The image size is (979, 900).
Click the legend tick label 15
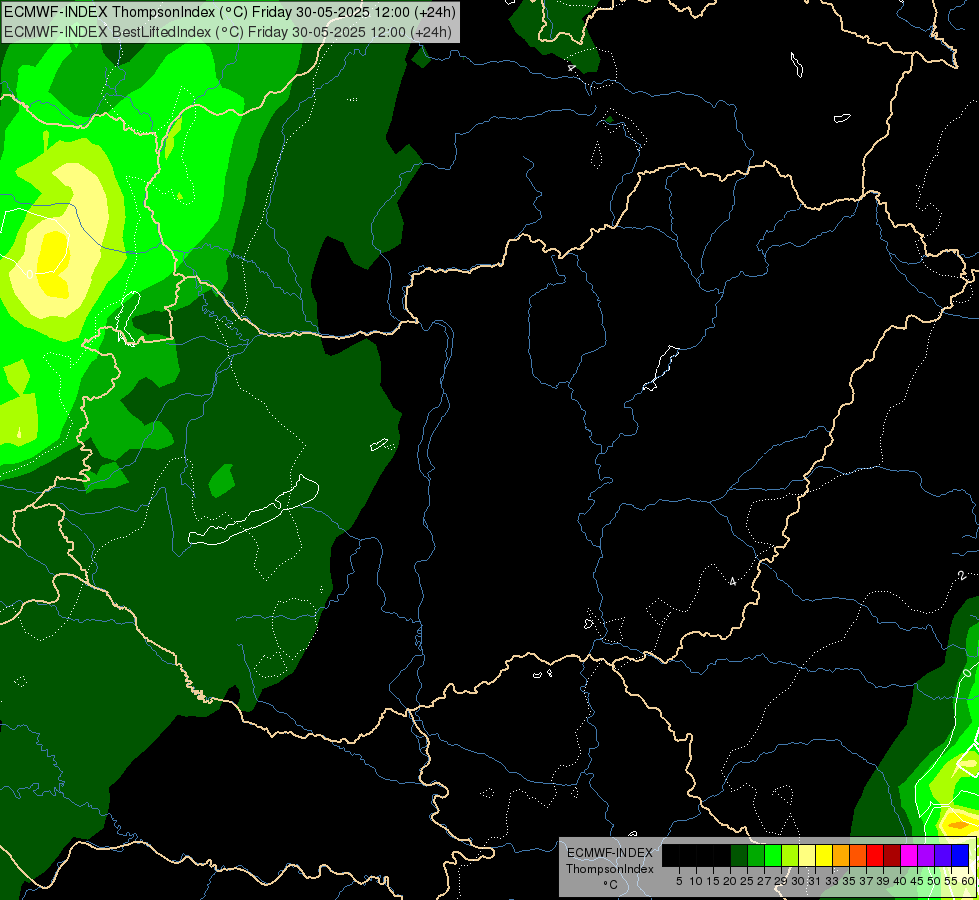713,881
